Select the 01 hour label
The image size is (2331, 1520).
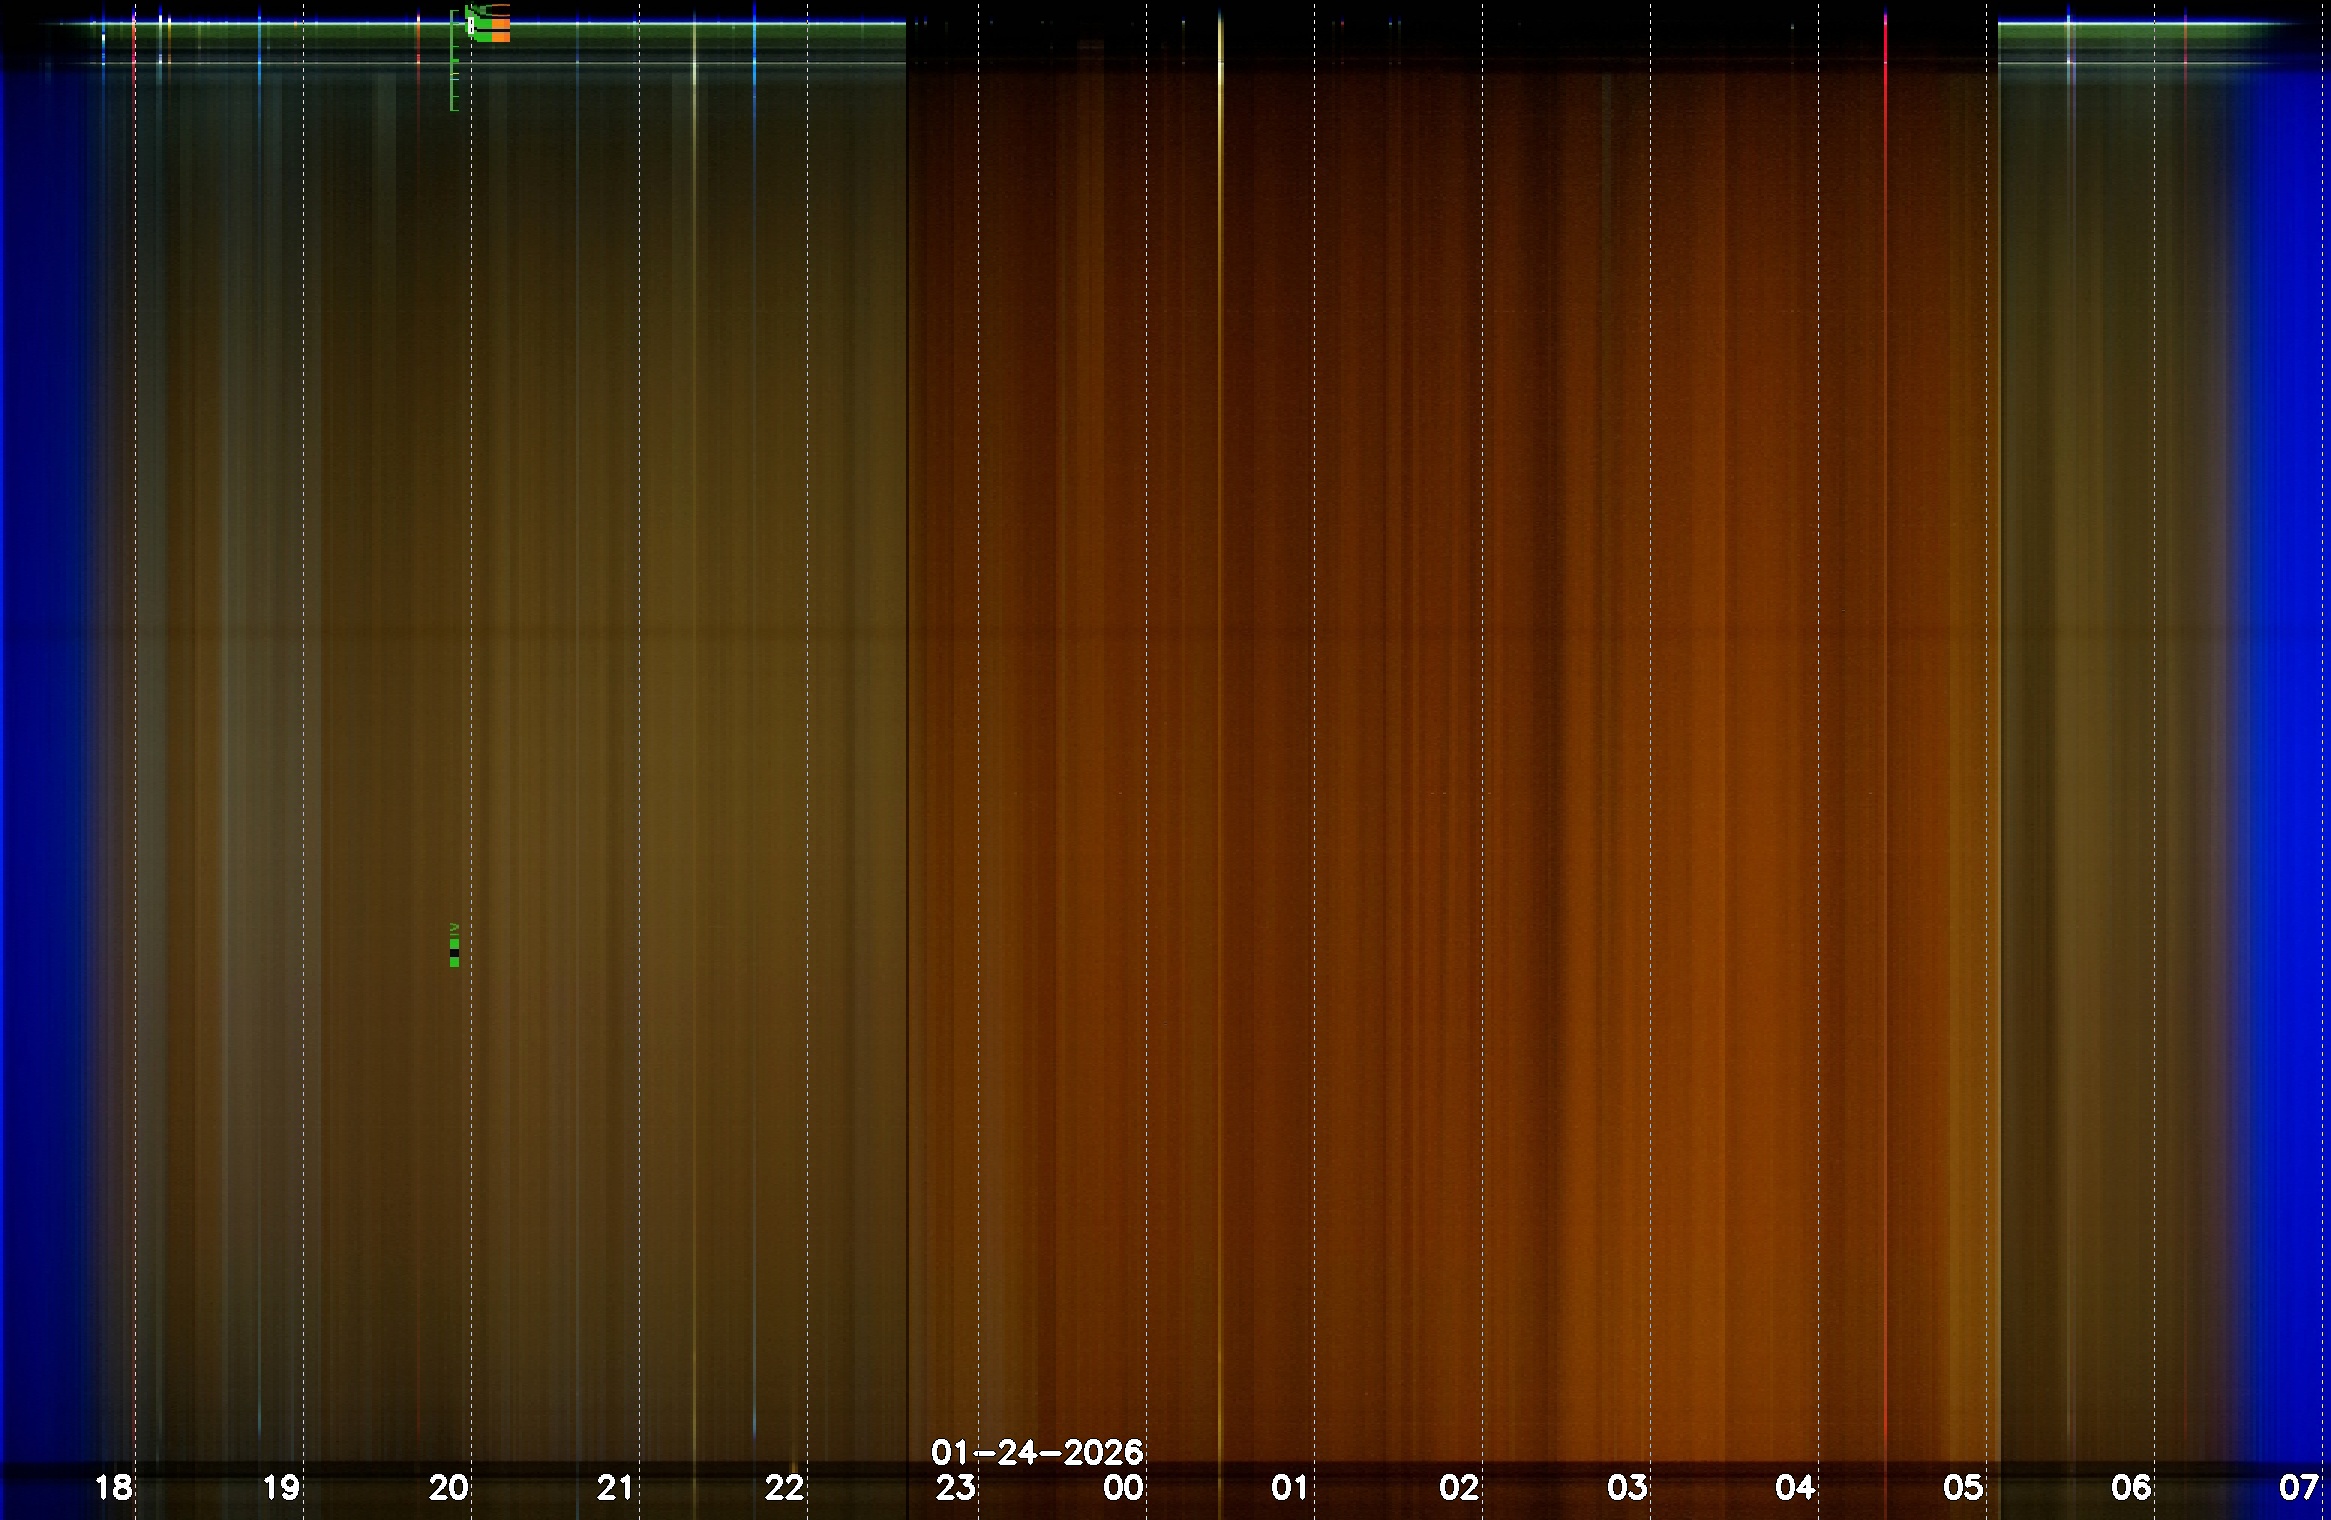1289,1488
